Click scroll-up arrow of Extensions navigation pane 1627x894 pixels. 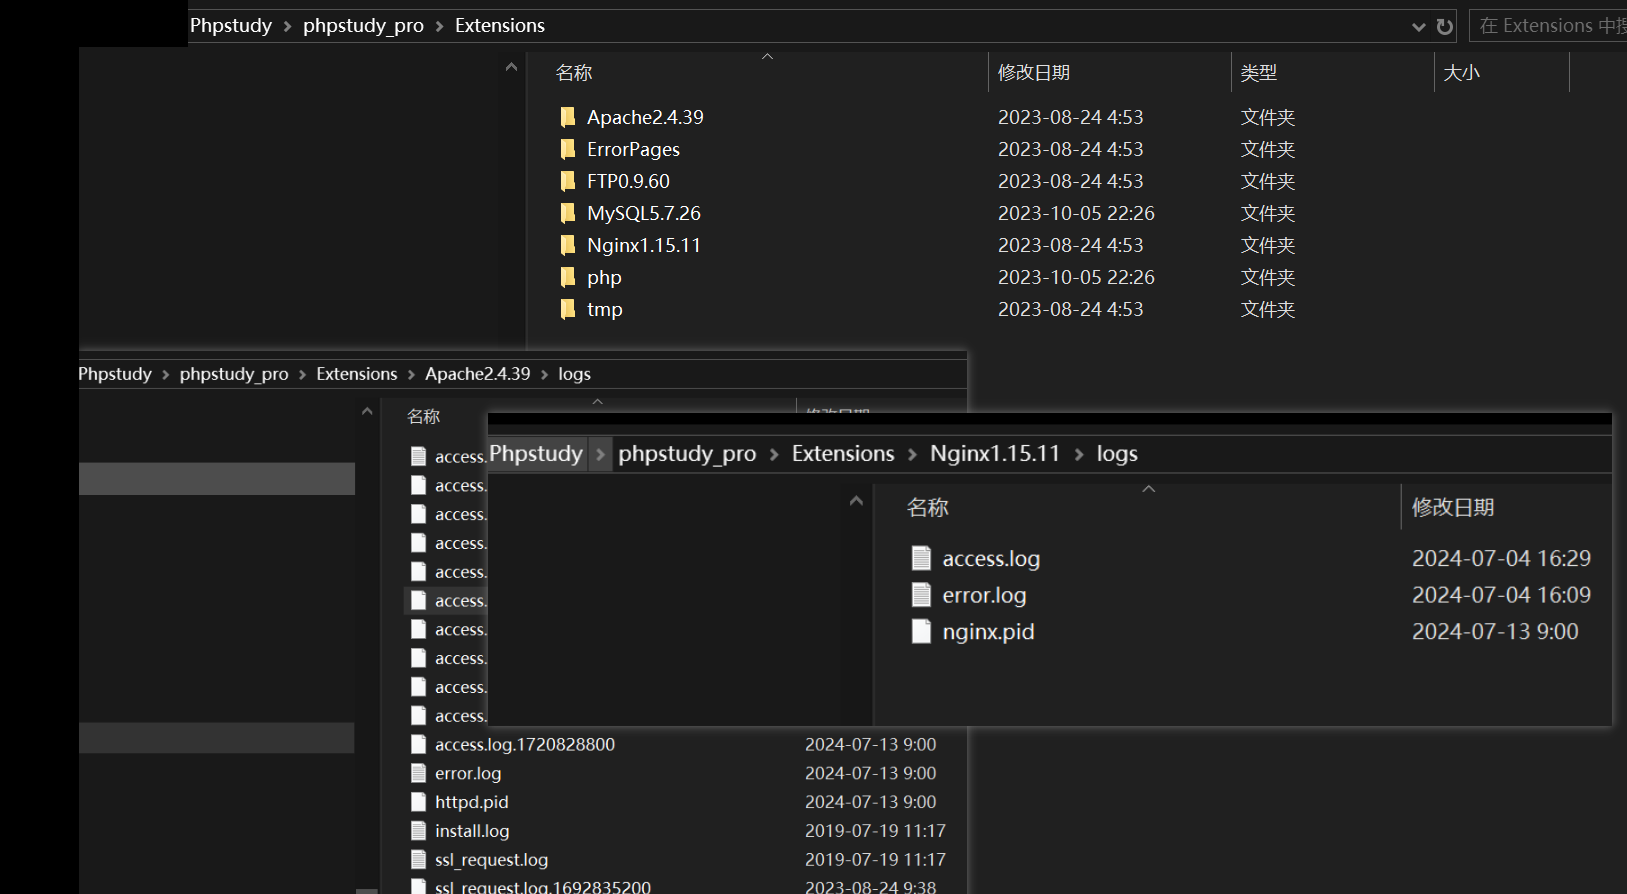pos(511,67)
